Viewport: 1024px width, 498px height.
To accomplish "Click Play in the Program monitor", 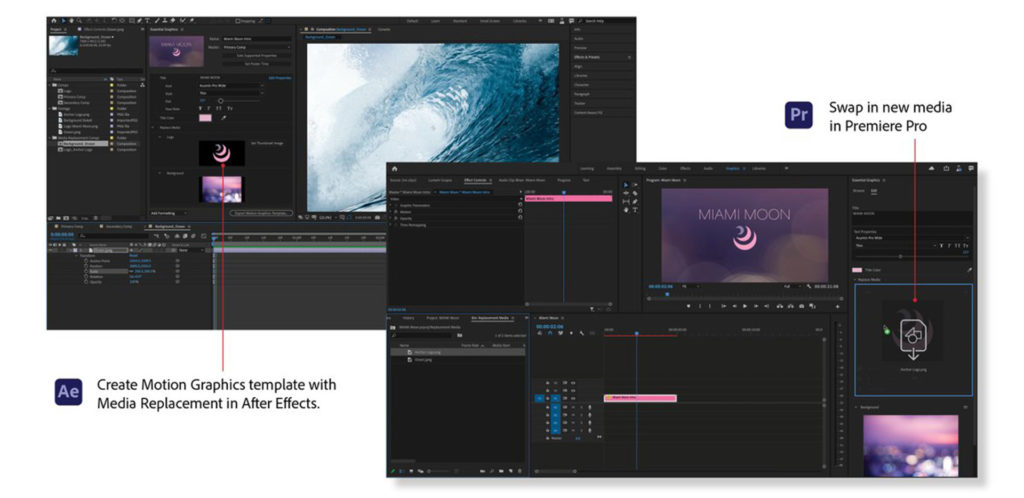I will [745, 306].
